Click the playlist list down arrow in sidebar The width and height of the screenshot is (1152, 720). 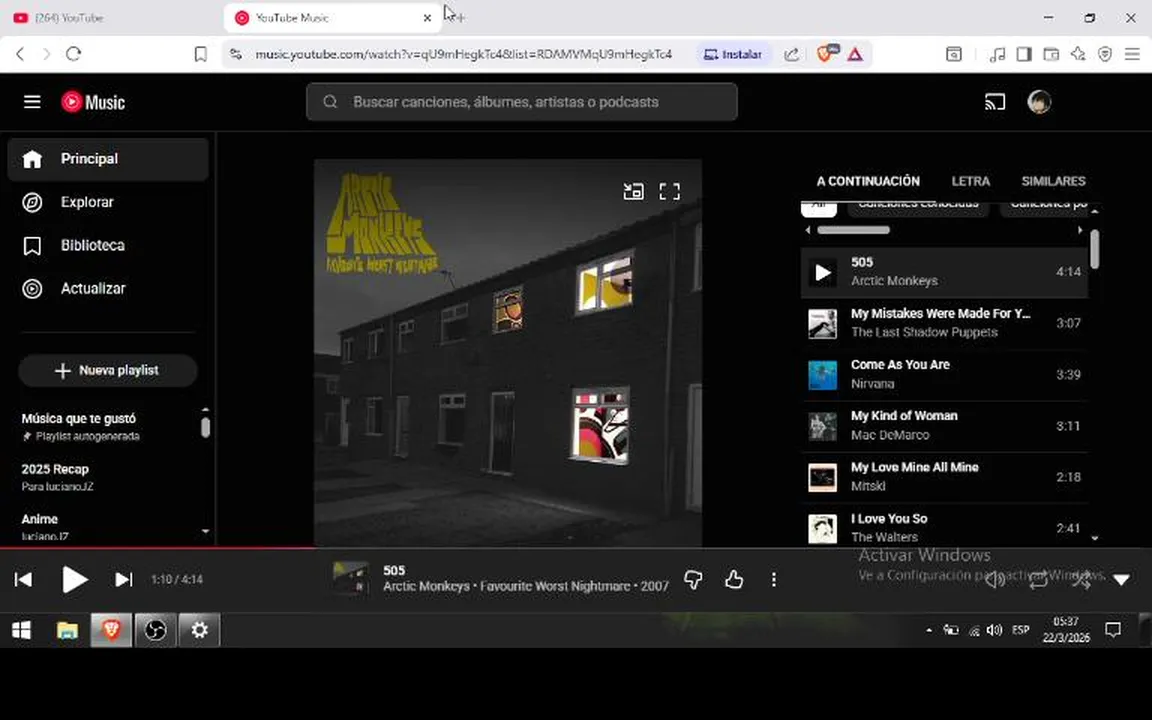tap(206, 531)
